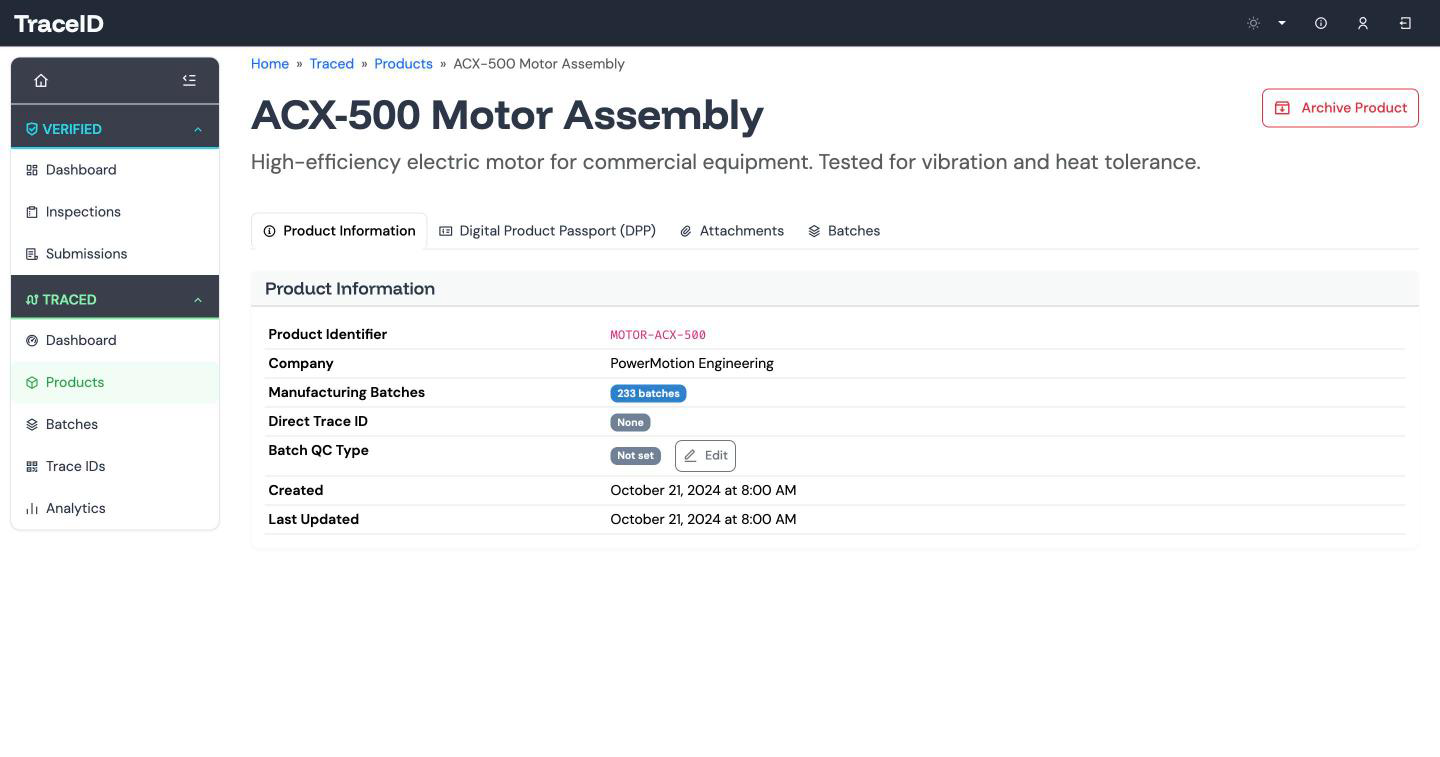Viewport: 1440px width, 757px height.
Task: Open the user profile icon
Action: pos(1363,23)
